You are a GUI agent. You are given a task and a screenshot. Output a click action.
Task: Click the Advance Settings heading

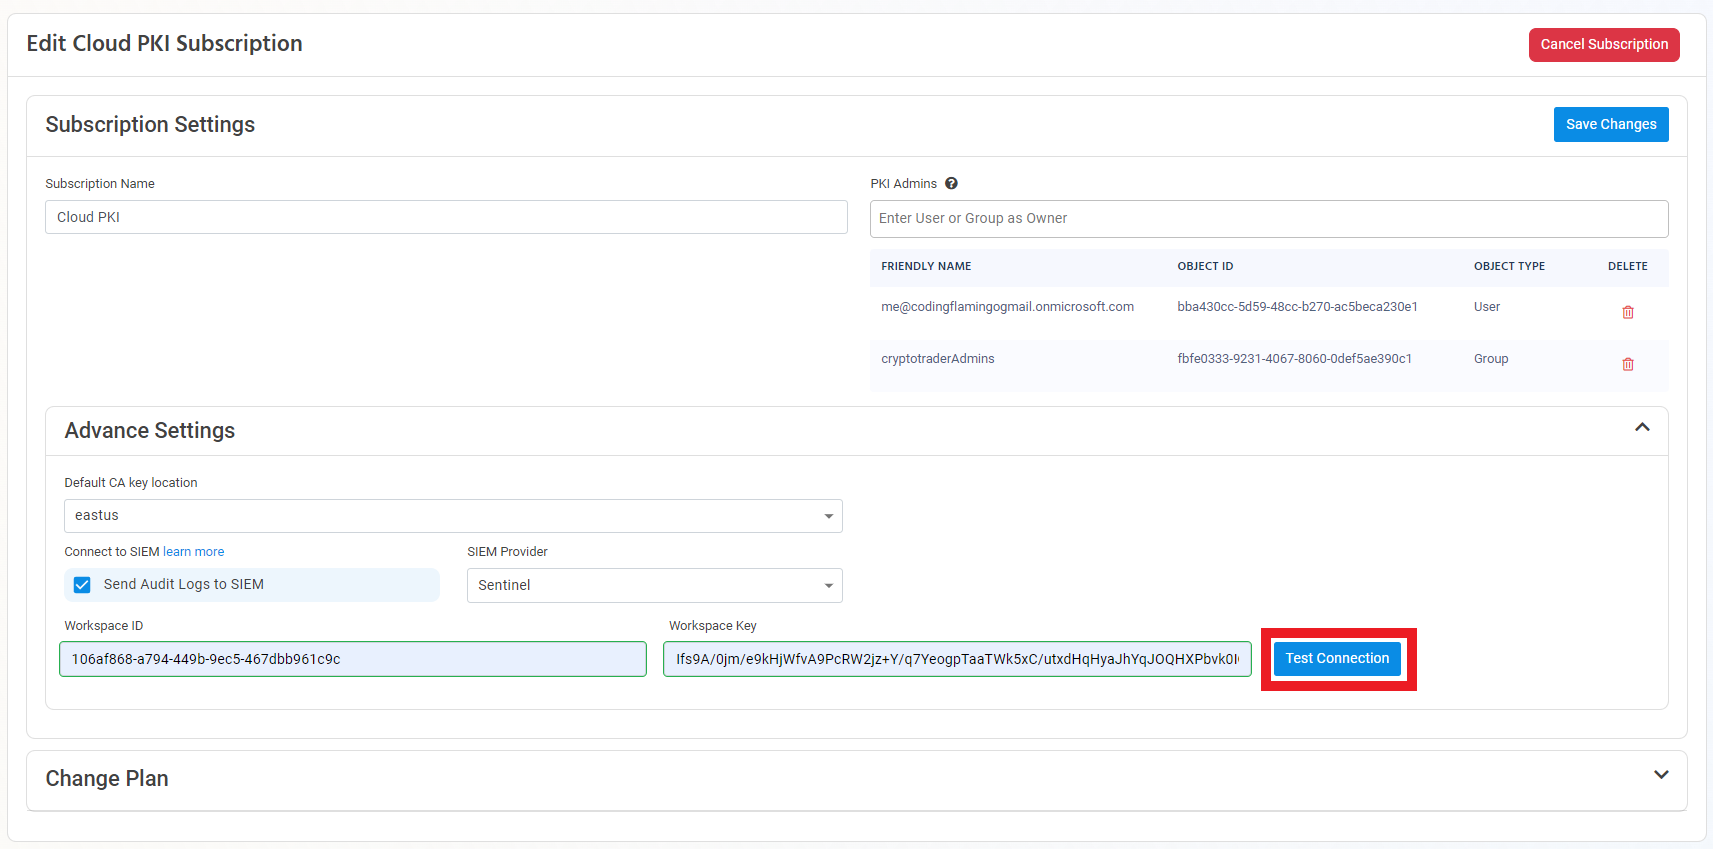(150, 430)
